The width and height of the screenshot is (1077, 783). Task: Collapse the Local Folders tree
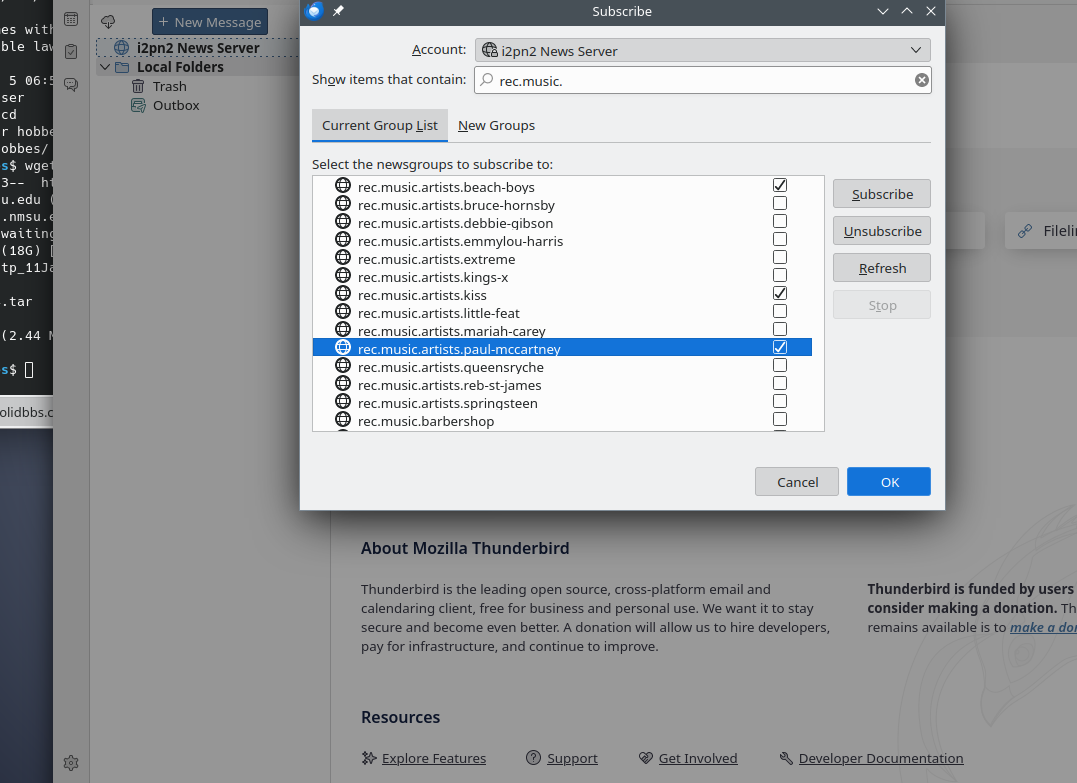tap(105, 67)
